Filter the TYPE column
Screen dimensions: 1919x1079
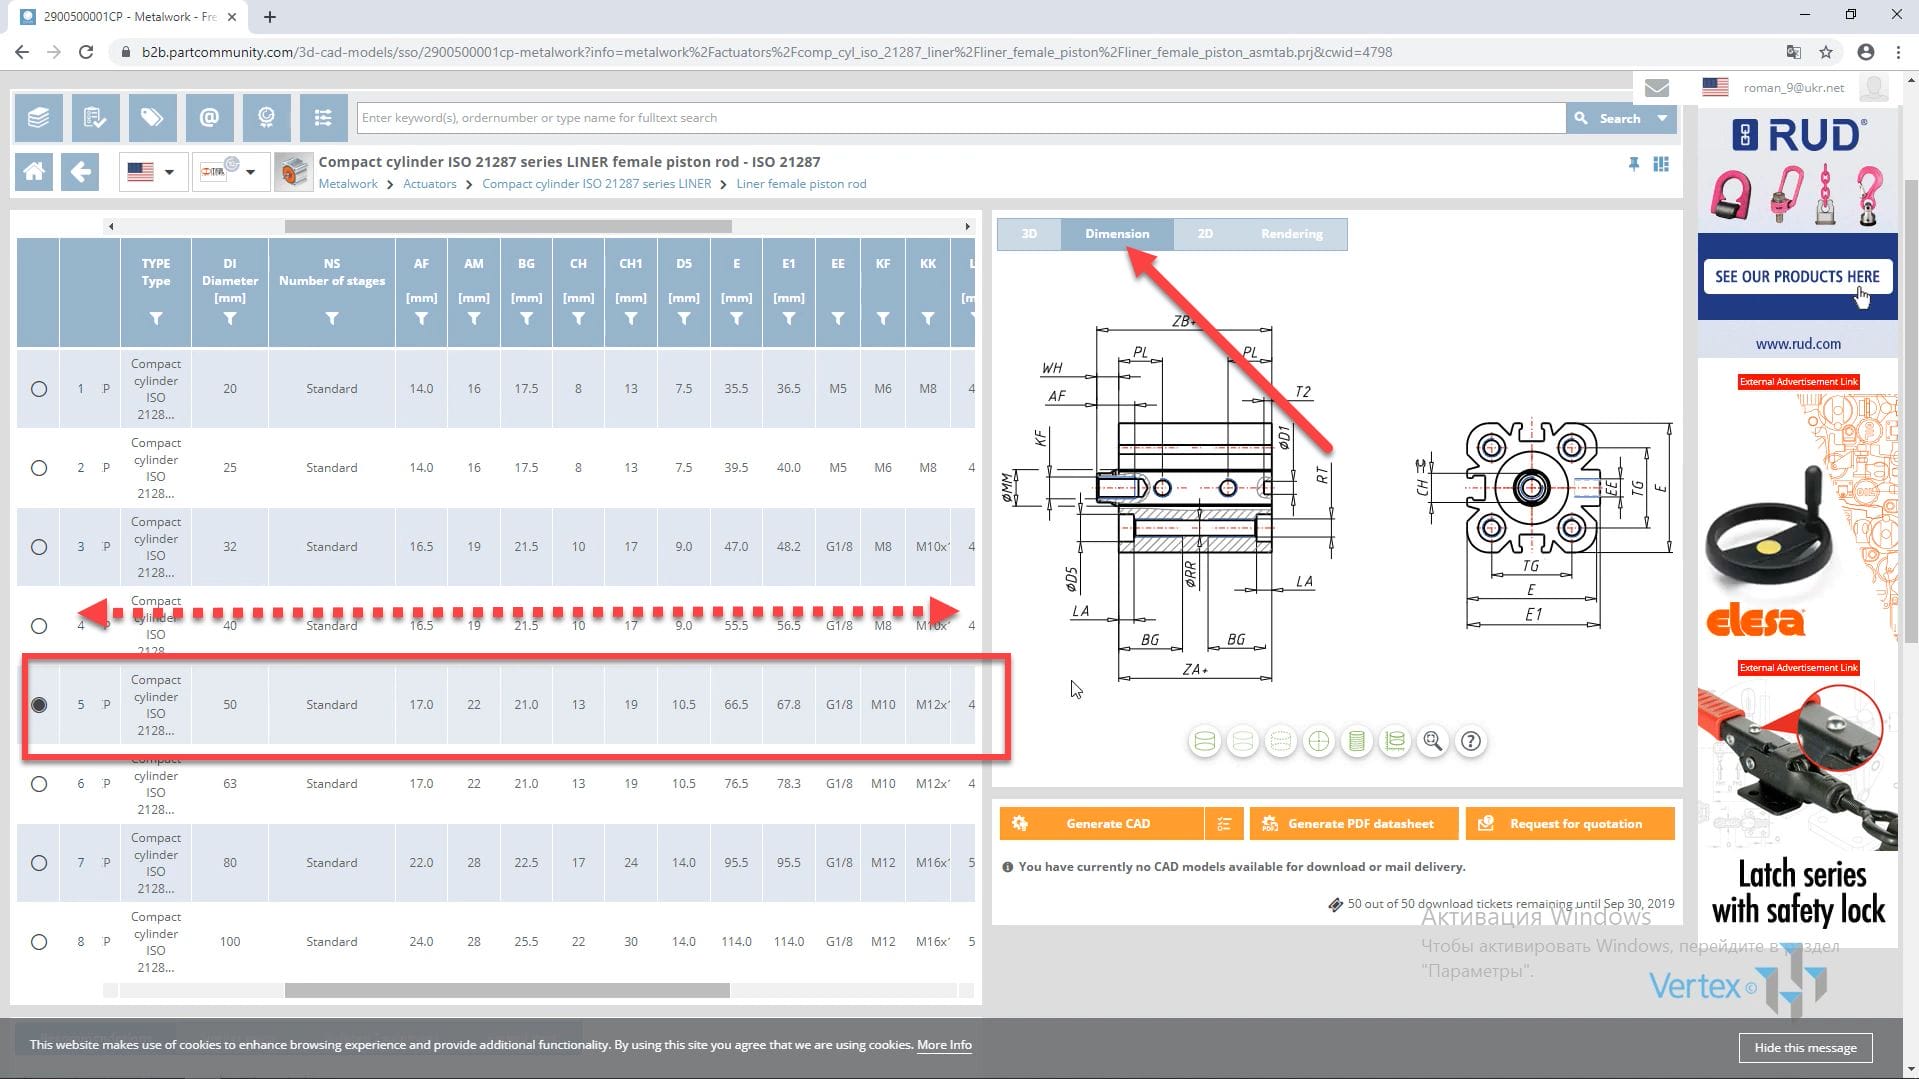[156, 319]
